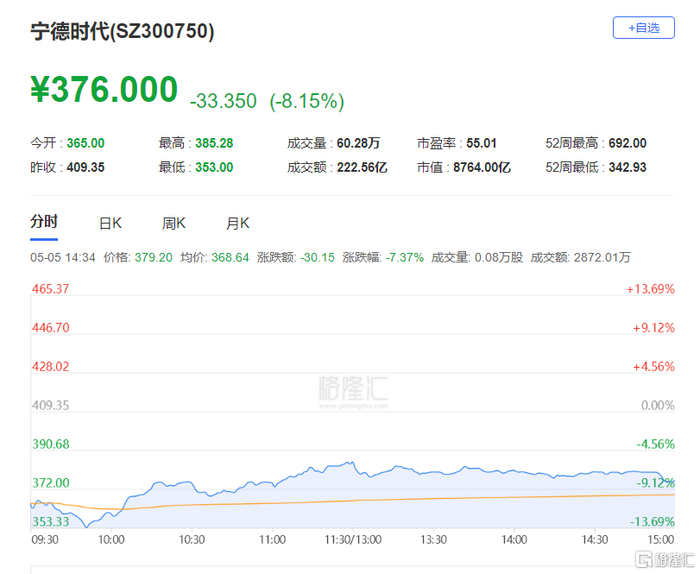This screenshot has width=700, height=574.
Task: Click the timestamp 05-05 14:34
Action: [x=63, y=258]
